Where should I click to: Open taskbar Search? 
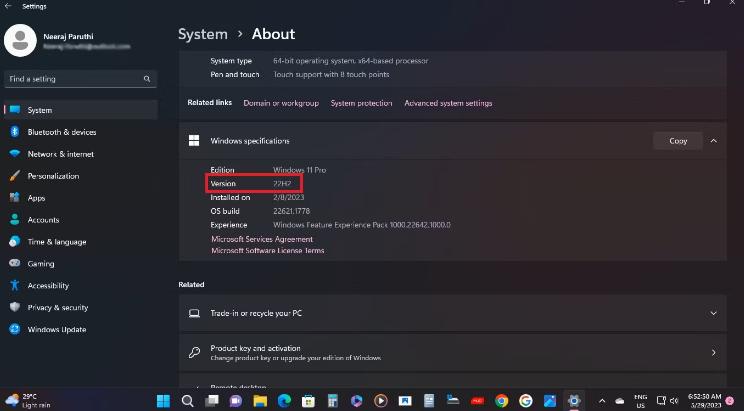coord(187,401)
